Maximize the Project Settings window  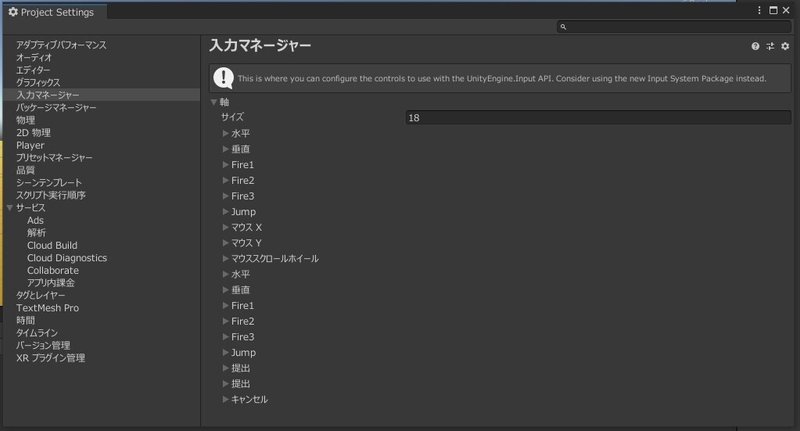[x=773, y=10]
